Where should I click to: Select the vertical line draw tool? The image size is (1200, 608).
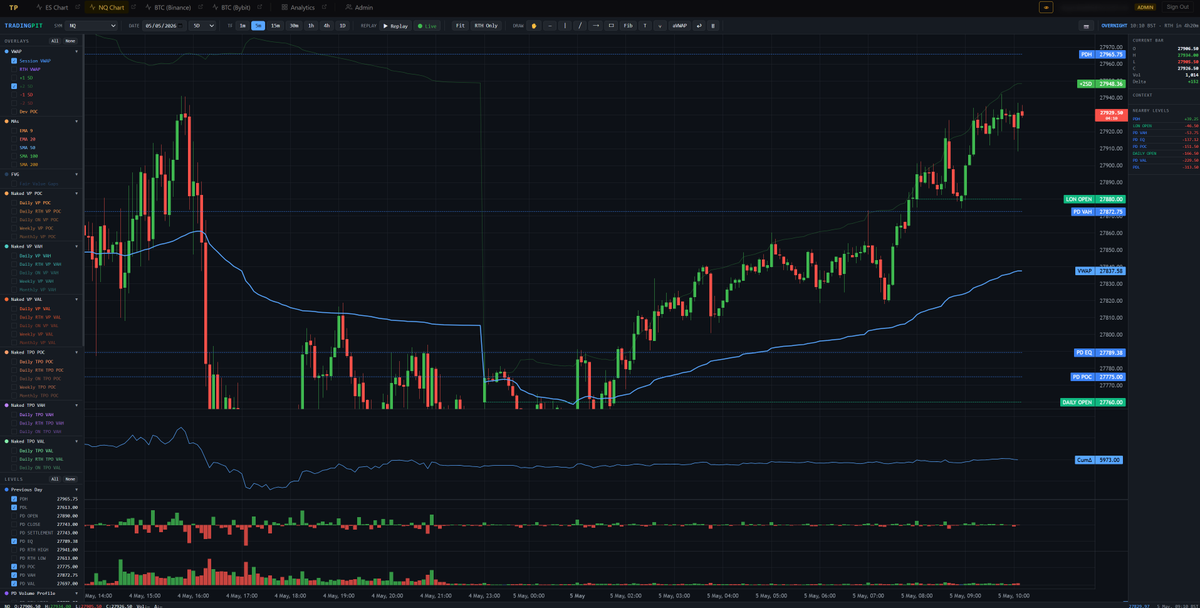click(x=565, y=25)
